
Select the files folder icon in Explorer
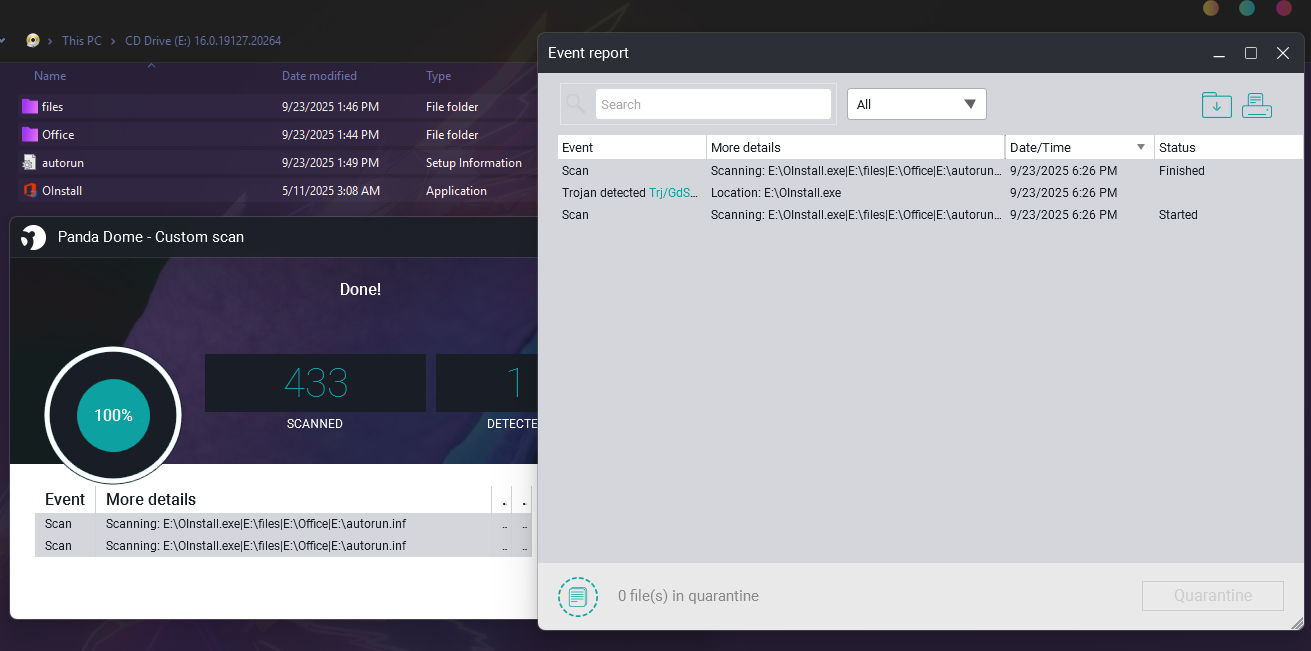pyautogui.click(x=29, y=106)
